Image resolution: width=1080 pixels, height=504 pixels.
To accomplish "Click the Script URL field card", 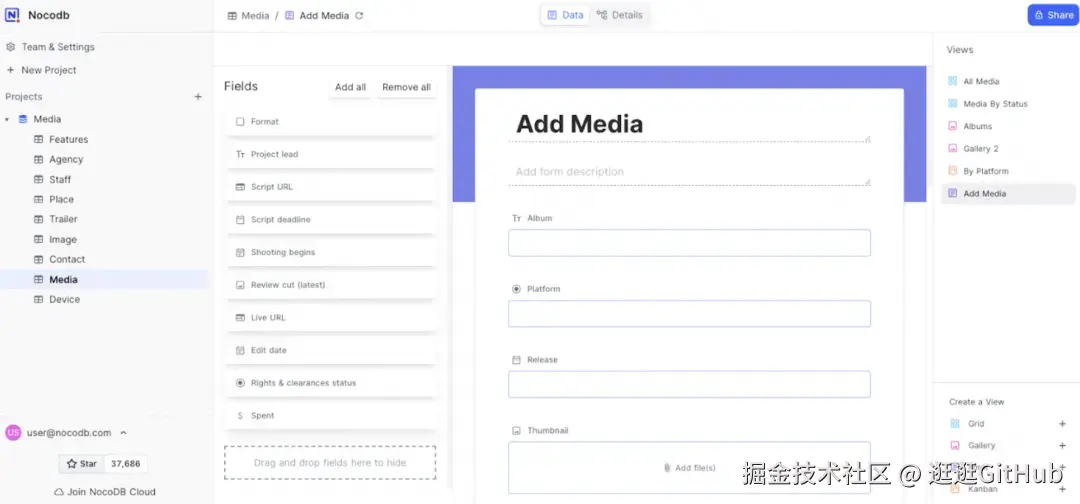I will [331, 187].
